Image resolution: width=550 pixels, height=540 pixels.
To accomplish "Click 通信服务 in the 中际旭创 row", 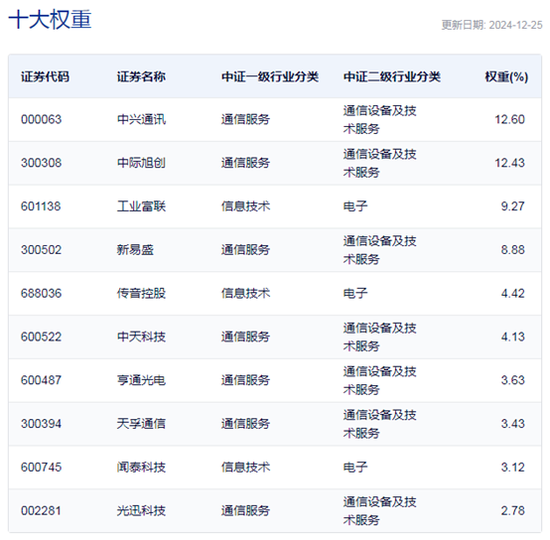I will click(246, 163).
